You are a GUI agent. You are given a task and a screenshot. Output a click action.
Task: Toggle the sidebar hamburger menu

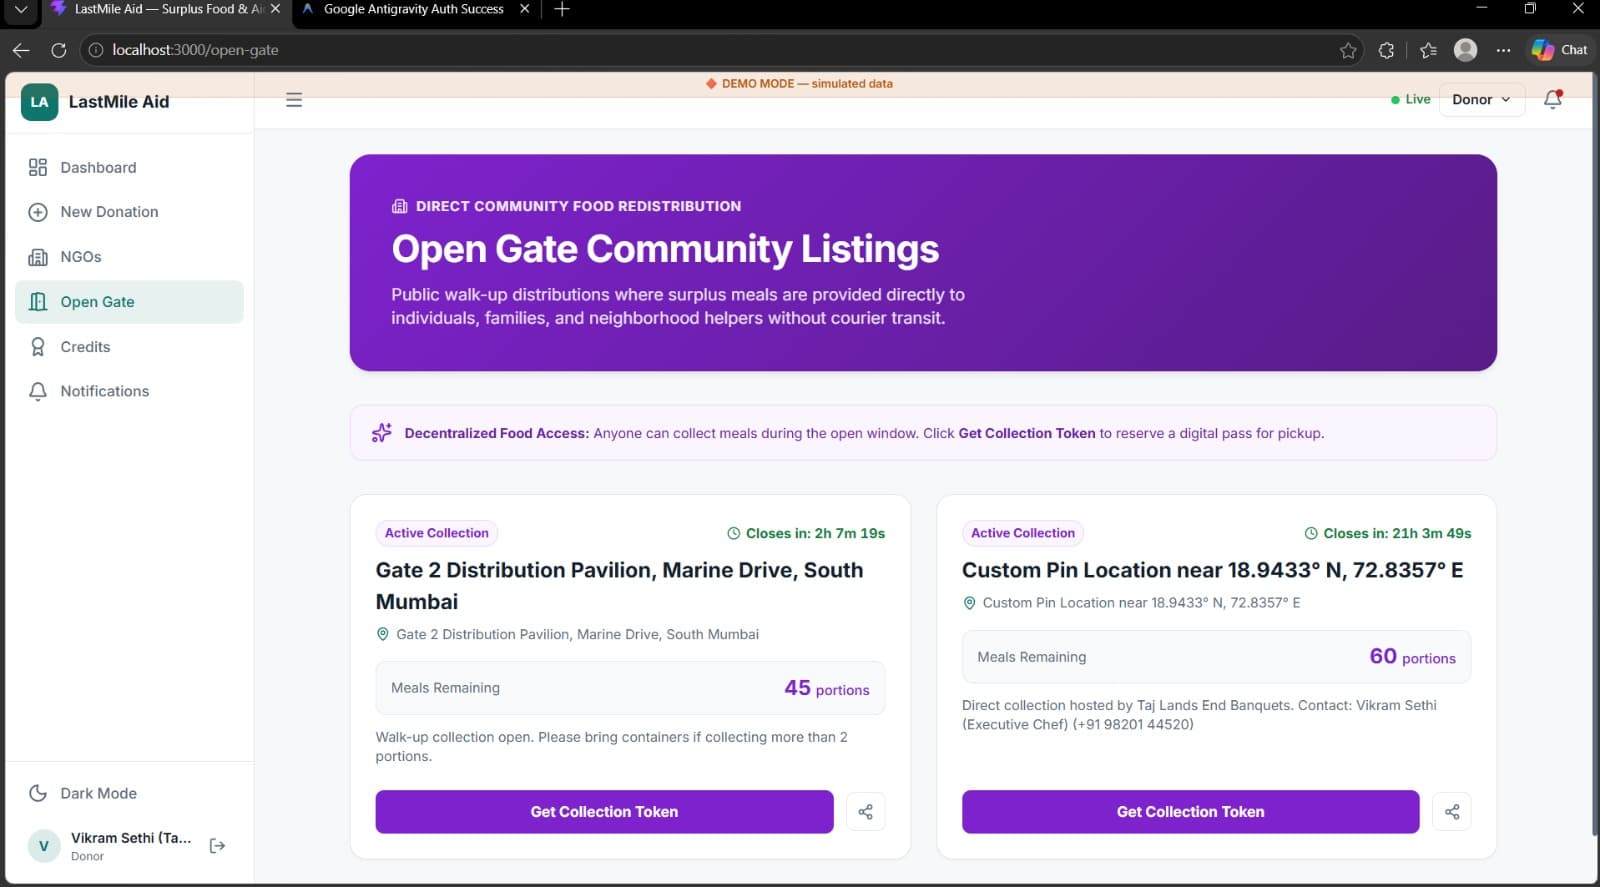(x=294, y=100)
